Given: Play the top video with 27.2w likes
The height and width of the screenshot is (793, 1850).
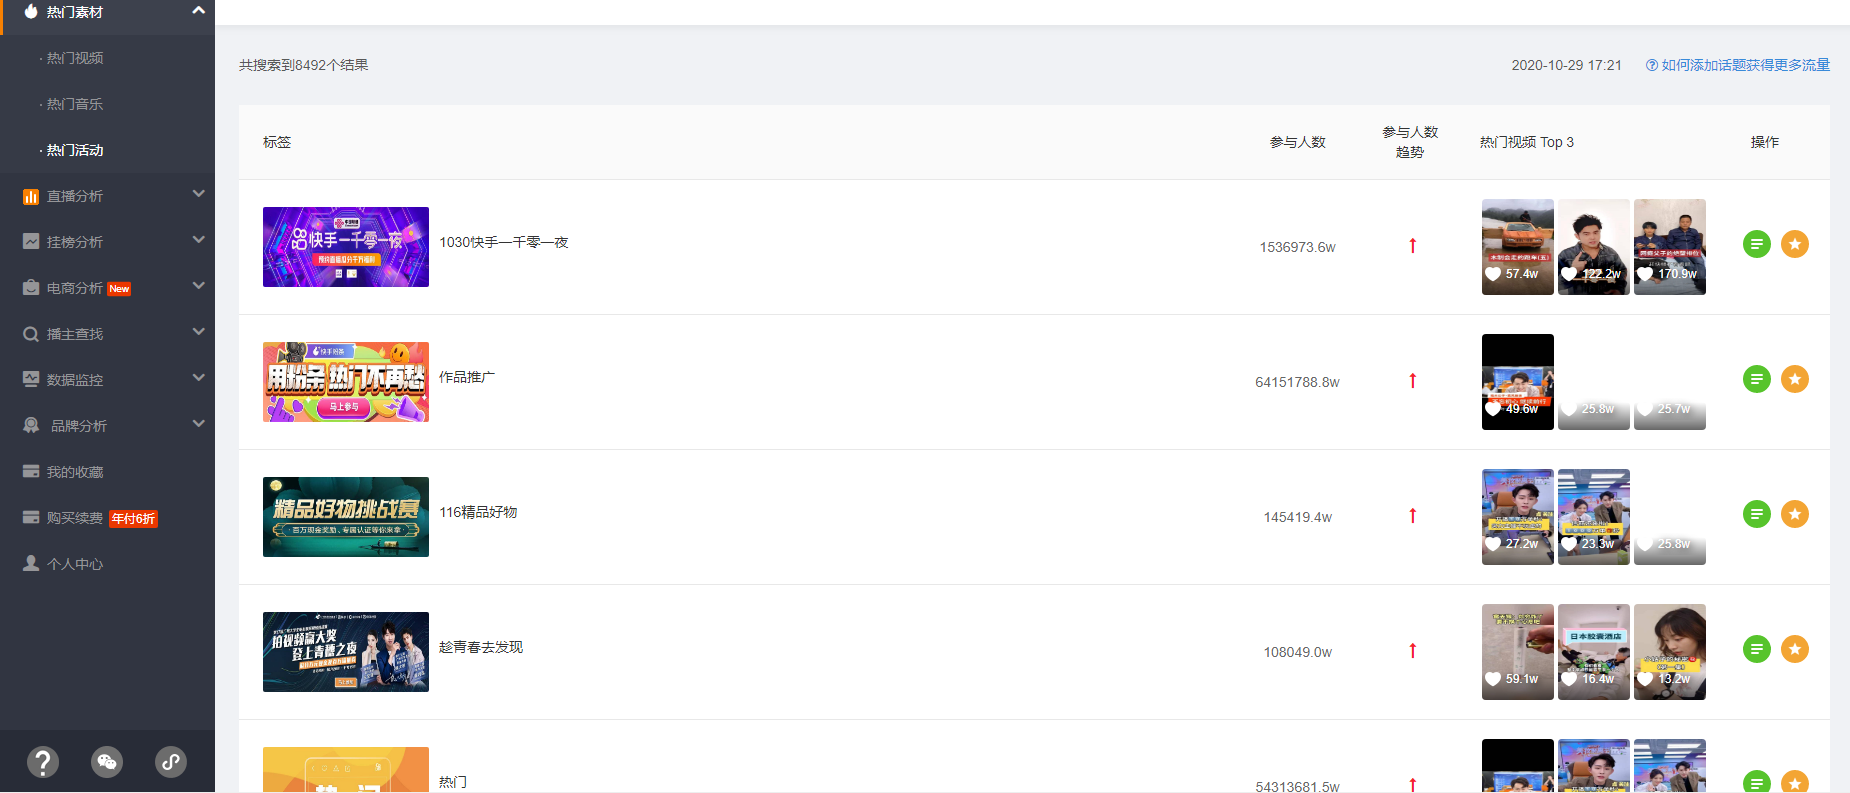Looking at the screenshot, I should [1518, 517].
